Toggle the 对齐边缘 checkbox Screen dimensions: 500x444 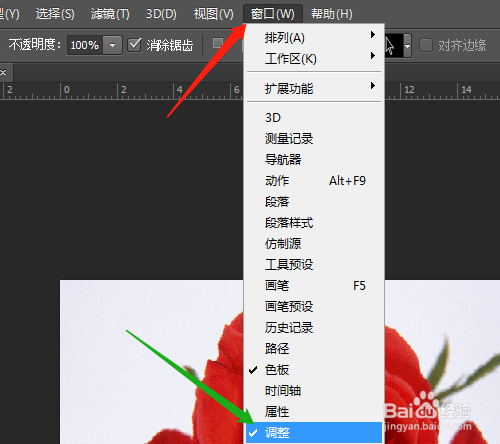point(426,45)
